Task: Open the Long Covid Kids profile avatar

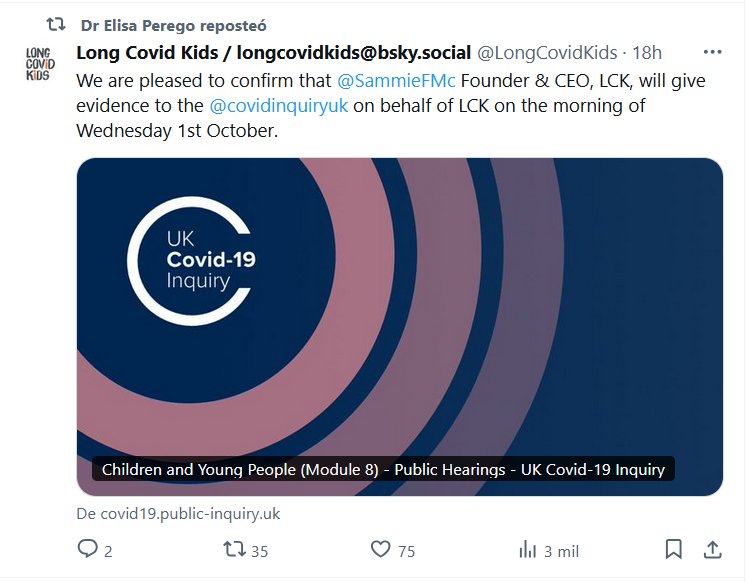Action: (x=41, y=62)
